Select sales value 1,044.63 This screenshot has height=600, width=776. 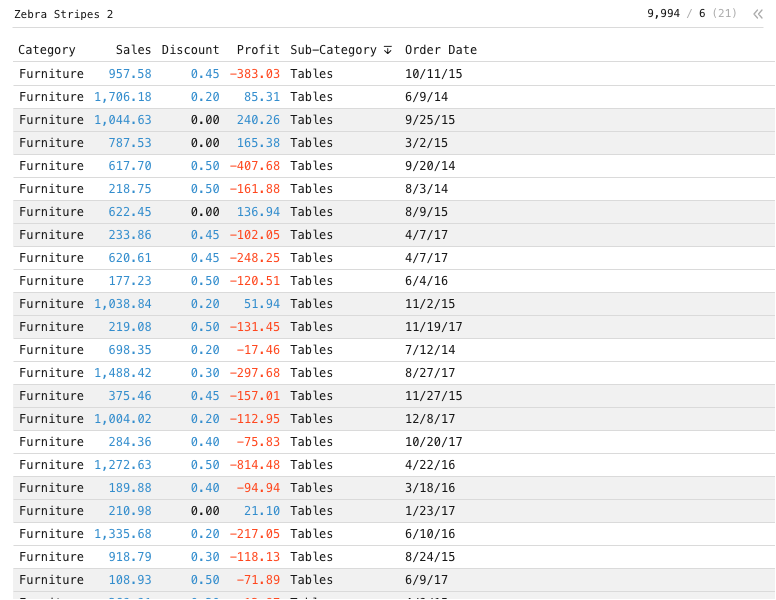click(x=123, y=120)
